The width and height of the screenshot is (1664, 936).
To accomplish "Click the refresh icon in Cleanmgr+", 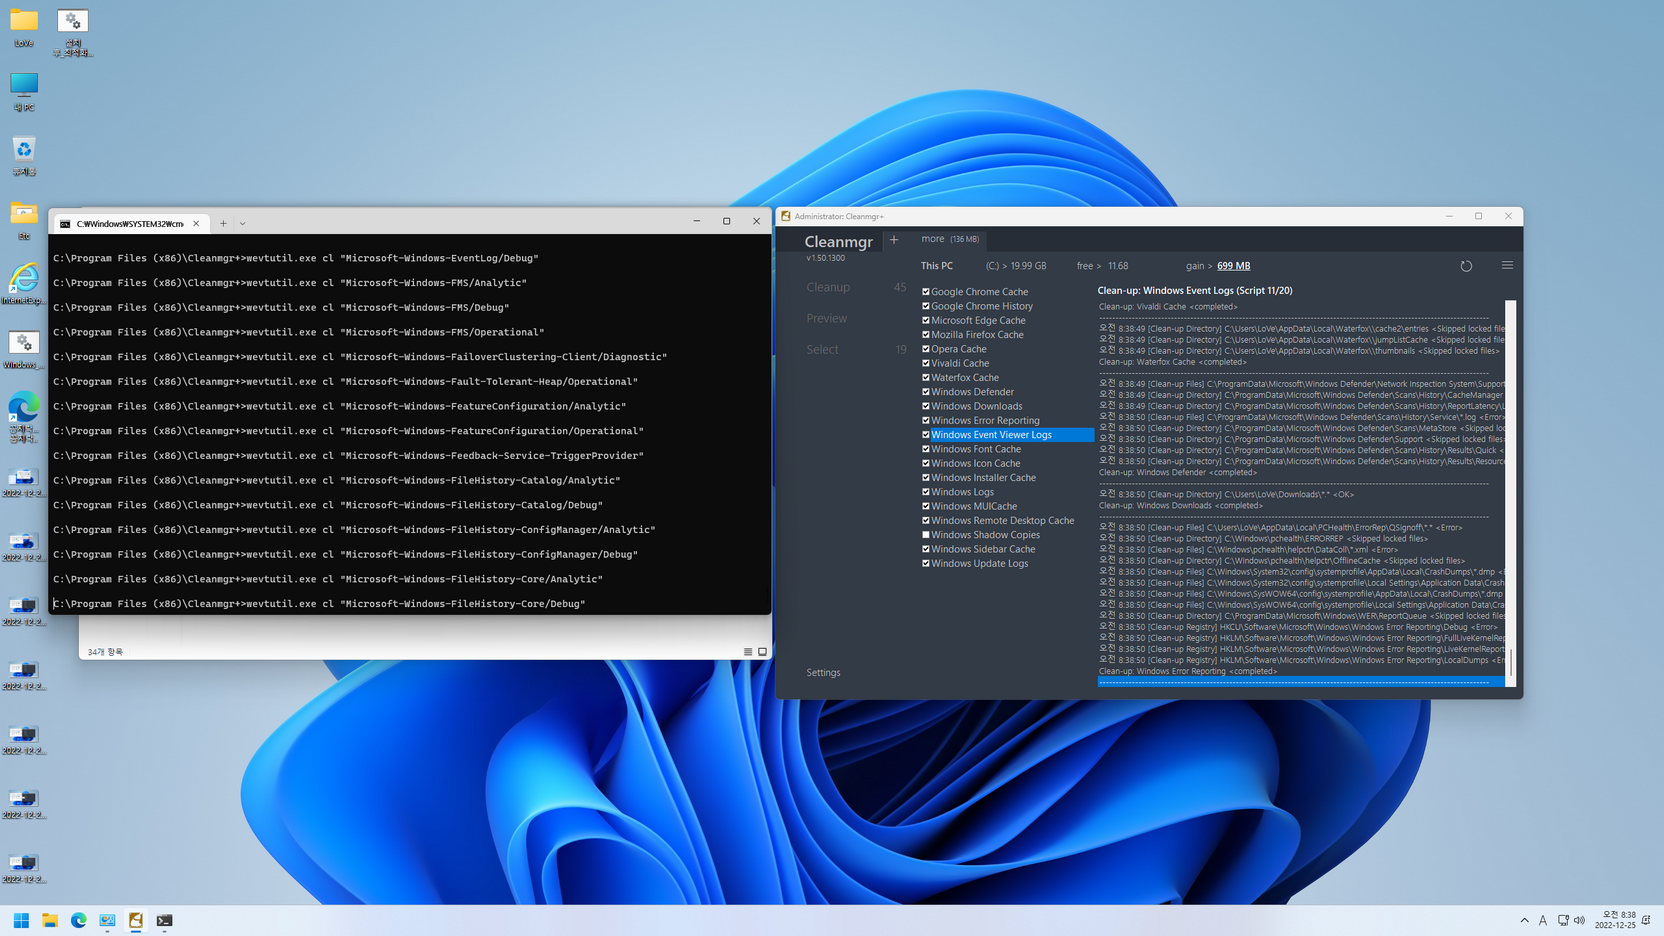I will [x=1466, y=266].
